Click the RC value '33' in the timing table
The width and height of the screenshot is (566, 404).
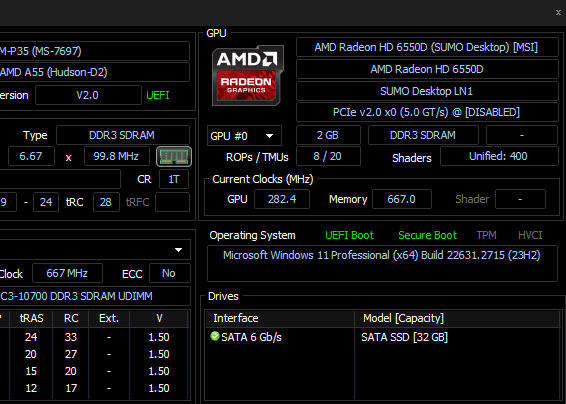click(71, 337)
